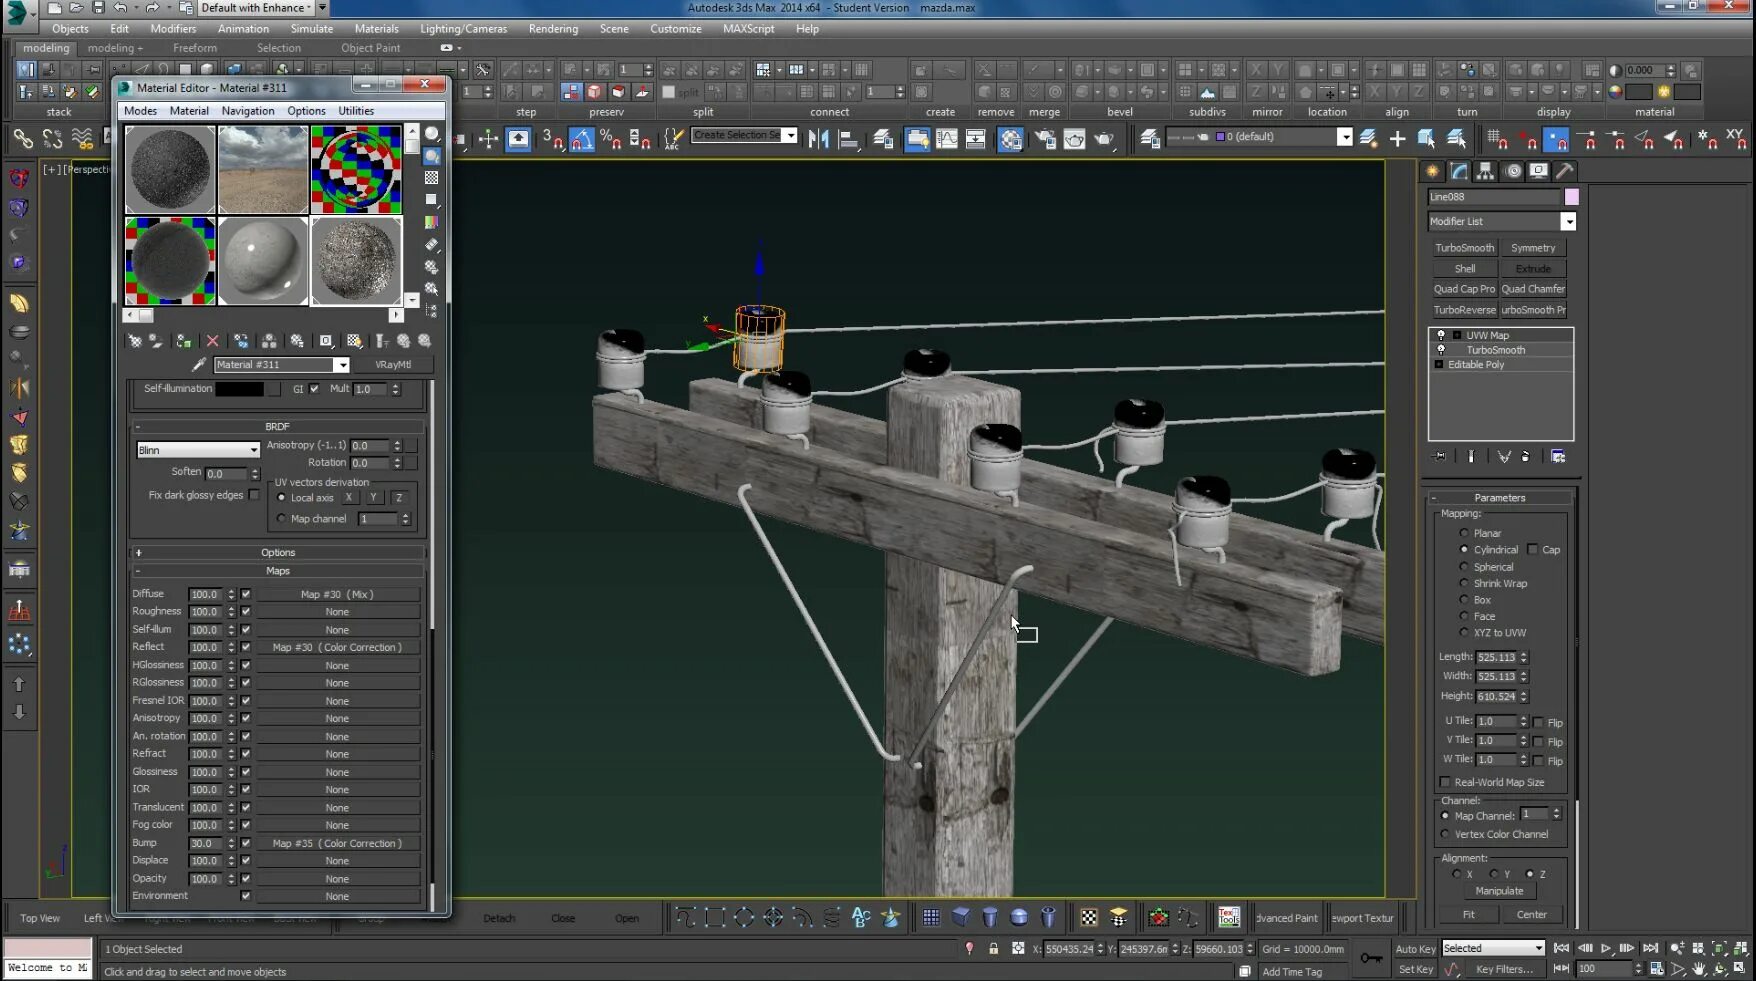
Task: Enable the Cap checkbox
Action: click(1532, 550)
